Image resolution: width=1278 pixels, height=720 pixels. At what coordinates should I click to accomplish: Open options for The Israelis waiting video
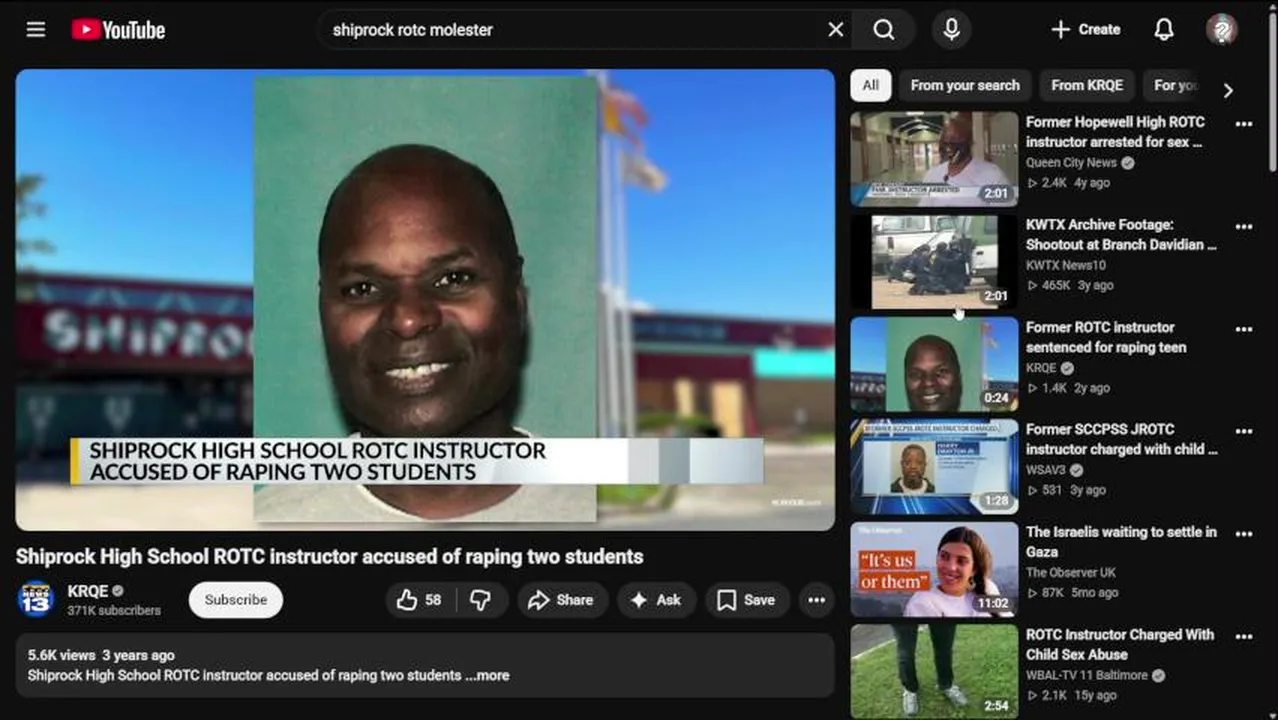[x=1244, y=534]
